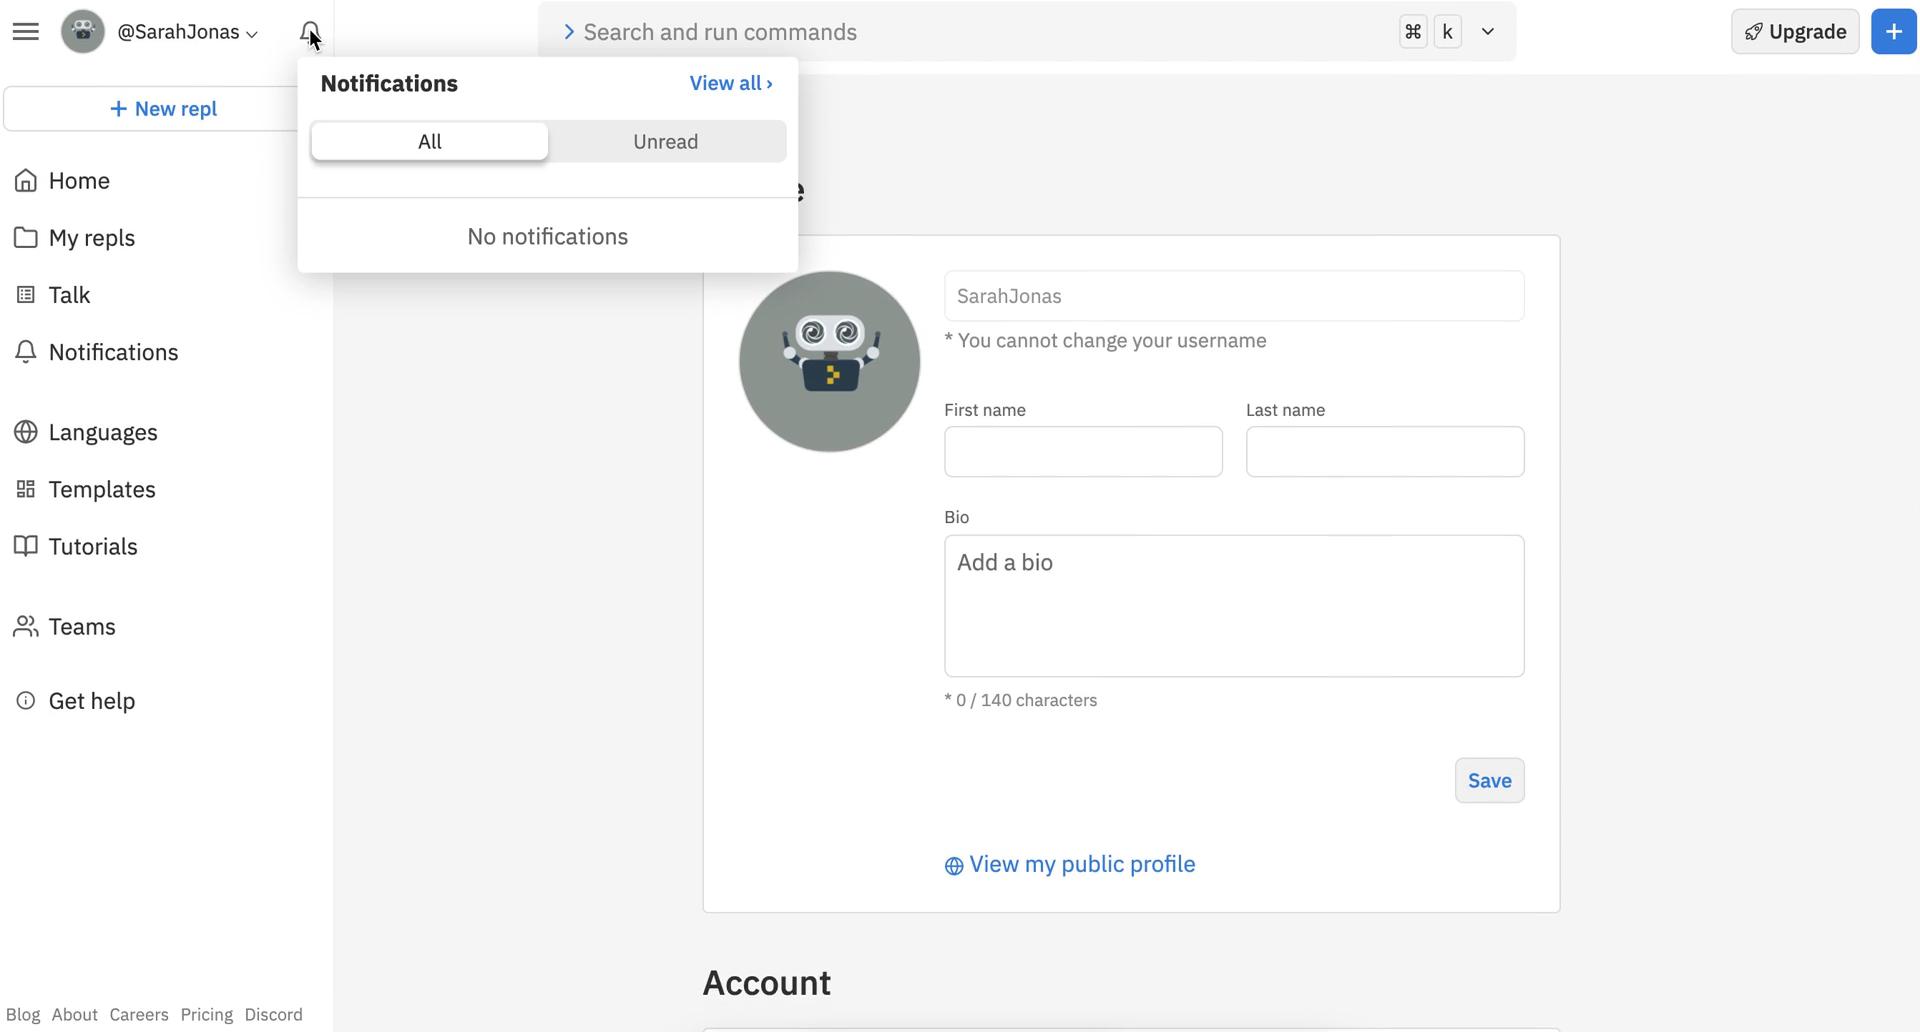The image size is (1920, 1032).
Task: Go to Talk in the sidebar
Action: (x=69, y=295)
